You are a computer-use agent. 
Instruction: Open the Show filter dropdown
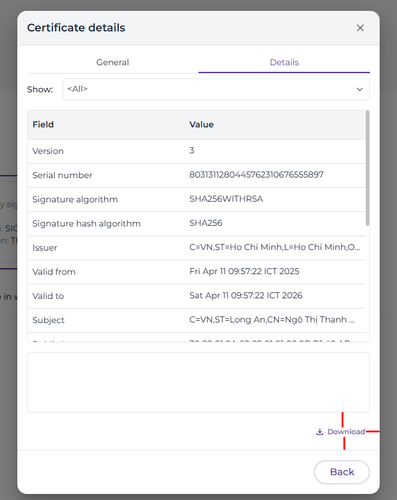(x=216, y=89)
